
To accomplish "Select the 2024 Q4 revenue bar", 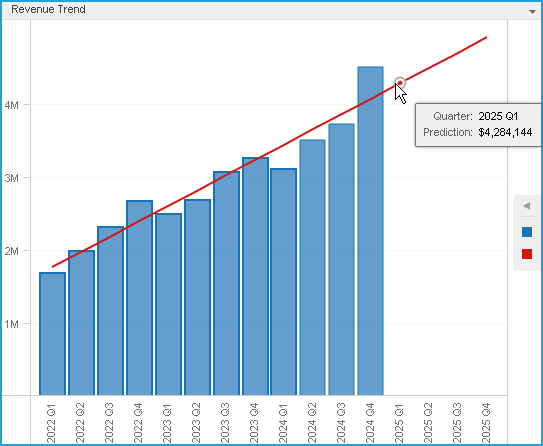I will click(x=371, y=231).
